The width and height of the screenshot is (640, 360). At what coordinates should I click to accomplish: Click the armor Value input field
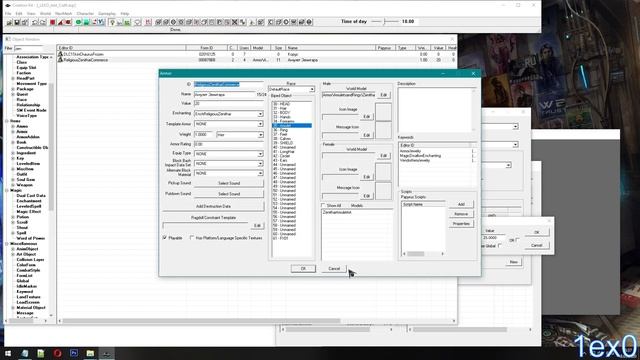(229, 104)
